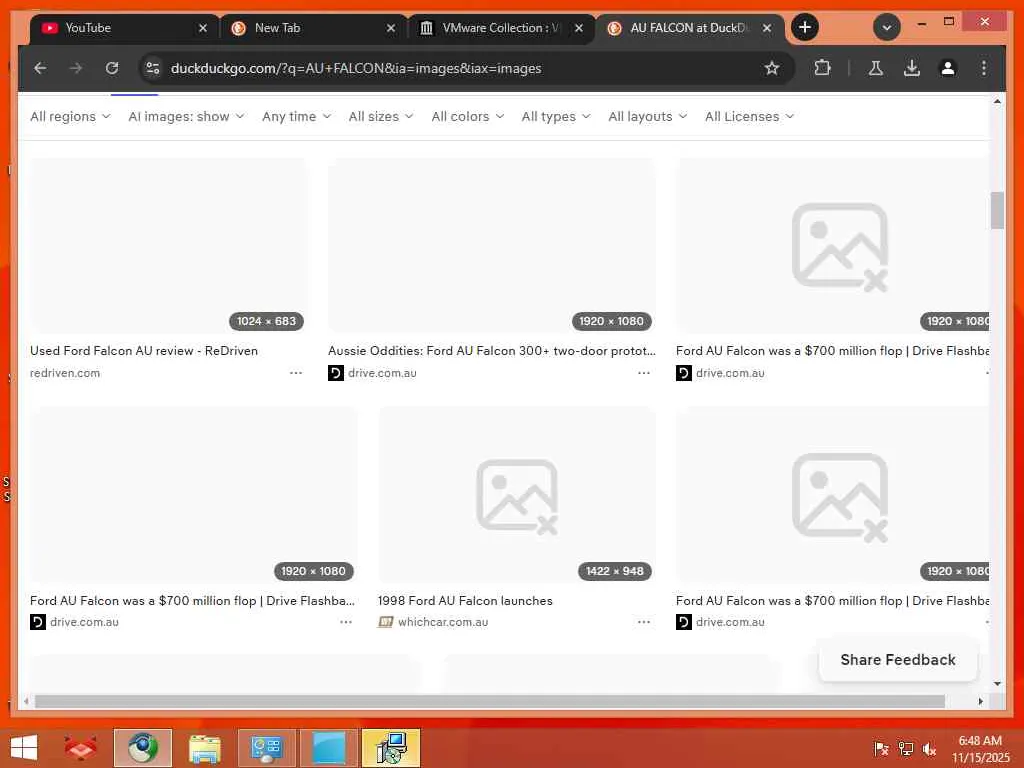This screenshot has height=768, width=1024.
Task: Click the Share Feedback button
Action: [898, 660]
